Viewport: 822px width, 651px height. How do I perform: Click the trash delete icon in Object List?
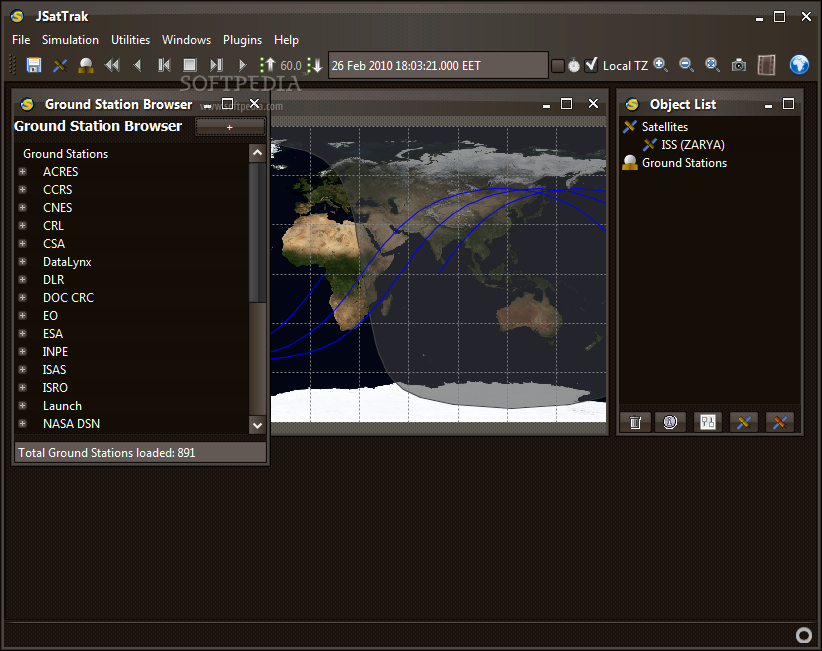pos(635,422)
